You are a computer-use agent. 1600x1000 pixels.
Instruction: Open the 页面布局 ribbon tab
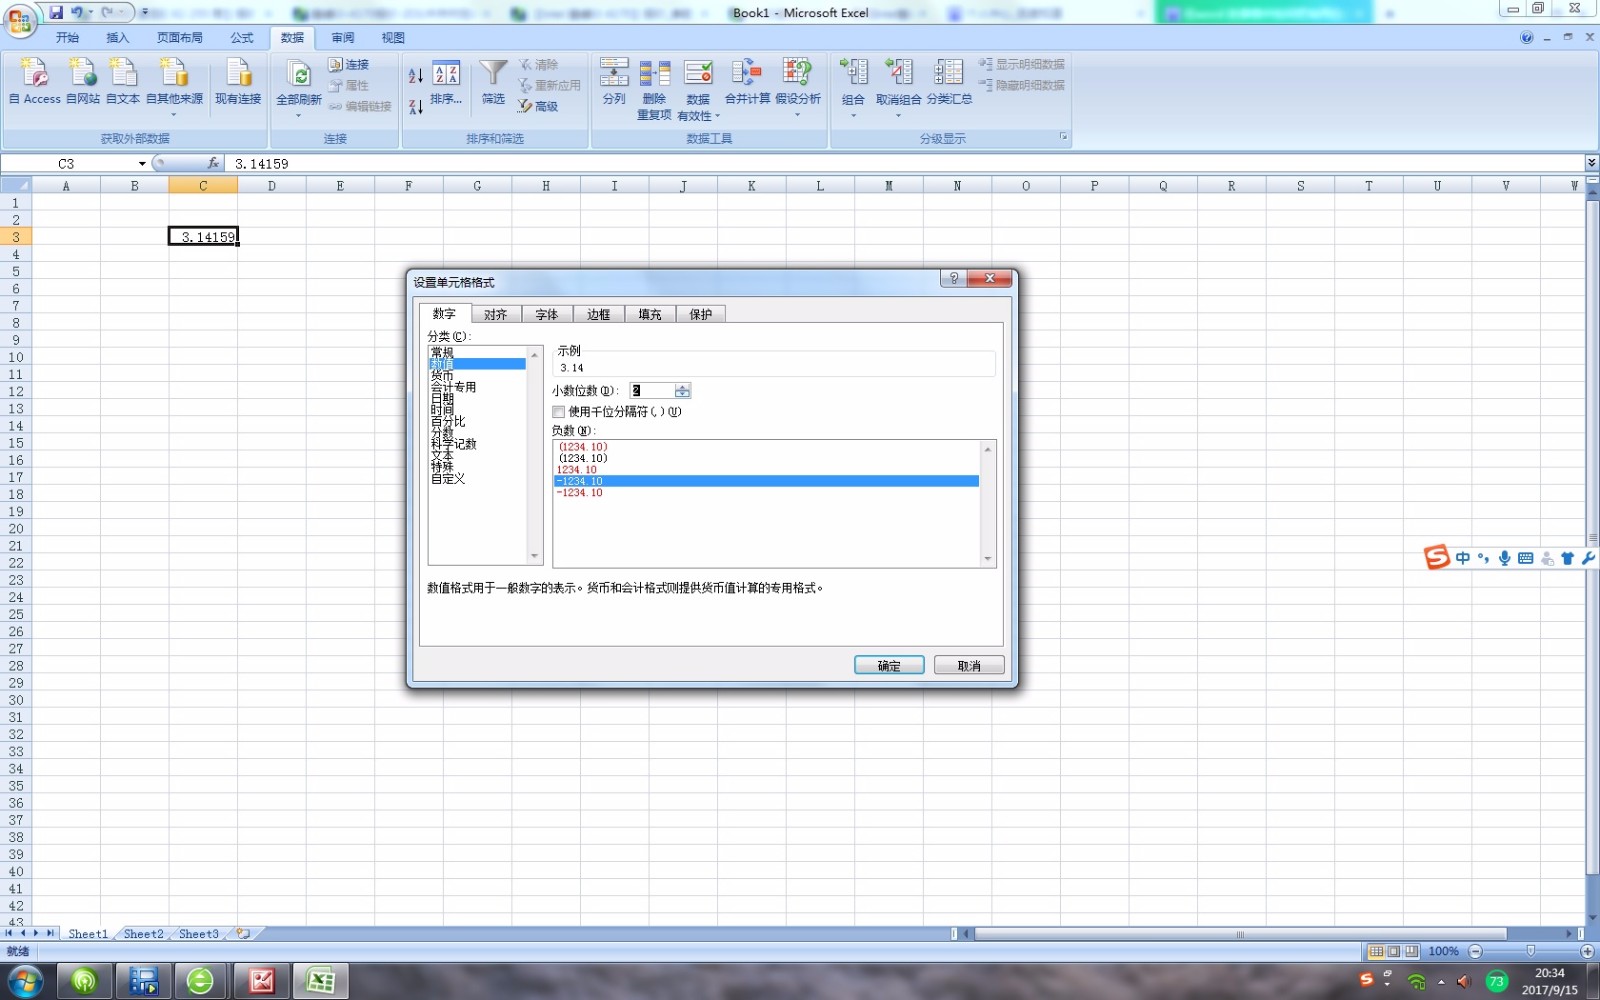point(180,38)
